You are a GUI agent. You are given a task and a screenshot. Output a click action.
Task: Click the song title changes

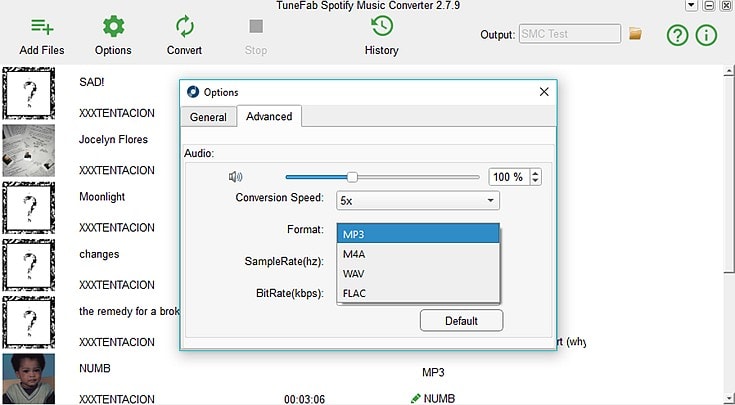(x=99, y=255)
